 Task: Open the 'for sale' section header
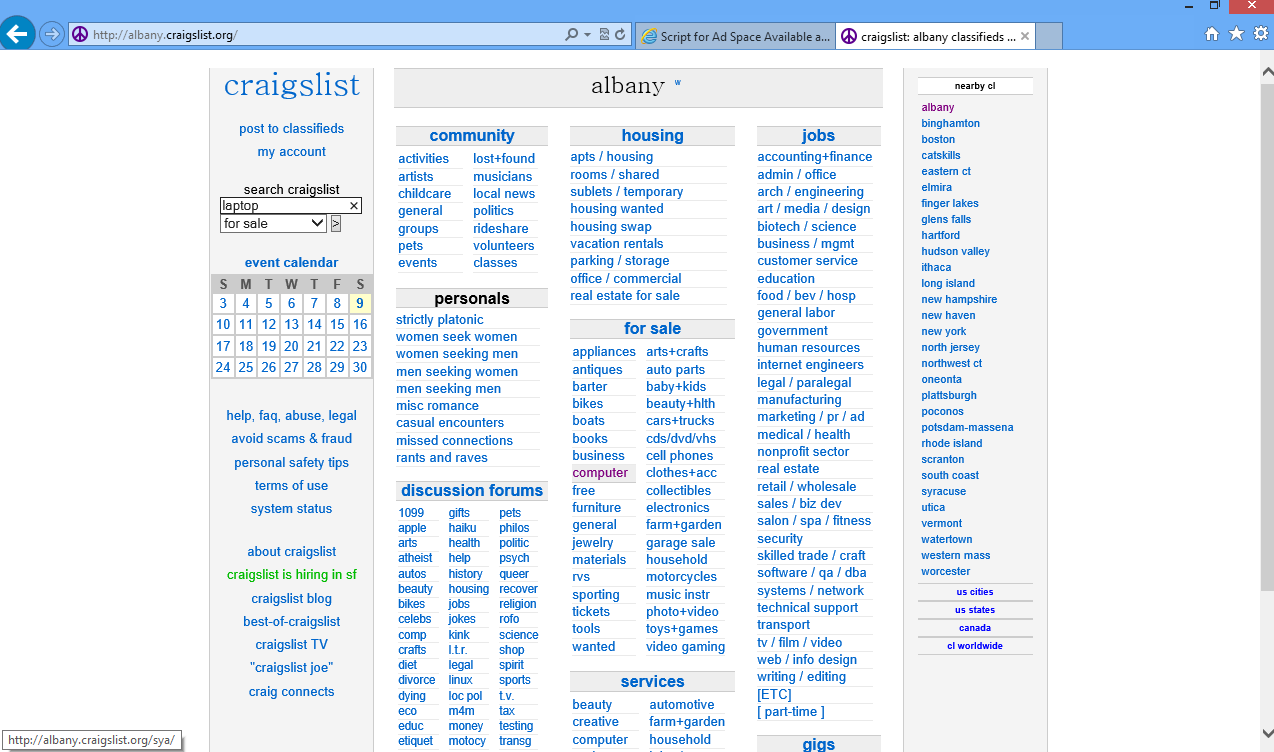pyautogui.click(x=652, y=329)
